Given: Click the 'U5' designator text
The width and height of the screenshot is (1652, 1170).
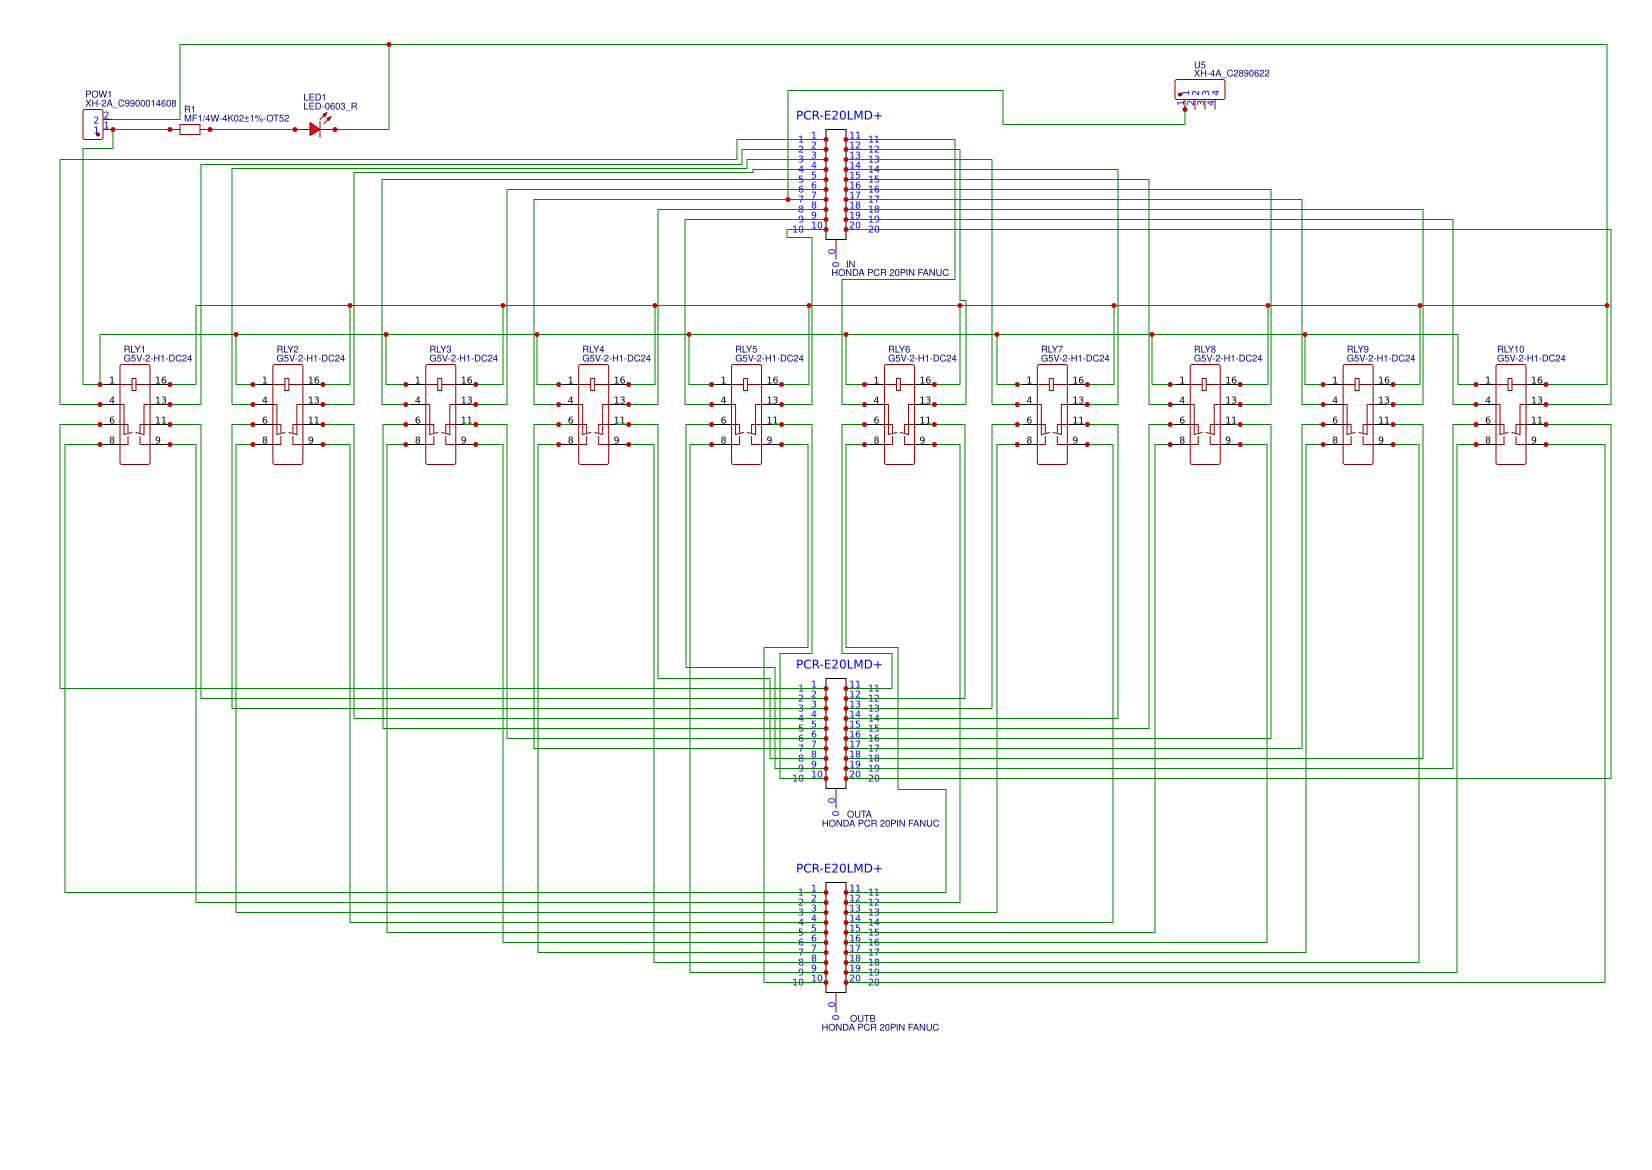Looking at the screenshot, I should pyautogui.click(x=1200, y=65).
